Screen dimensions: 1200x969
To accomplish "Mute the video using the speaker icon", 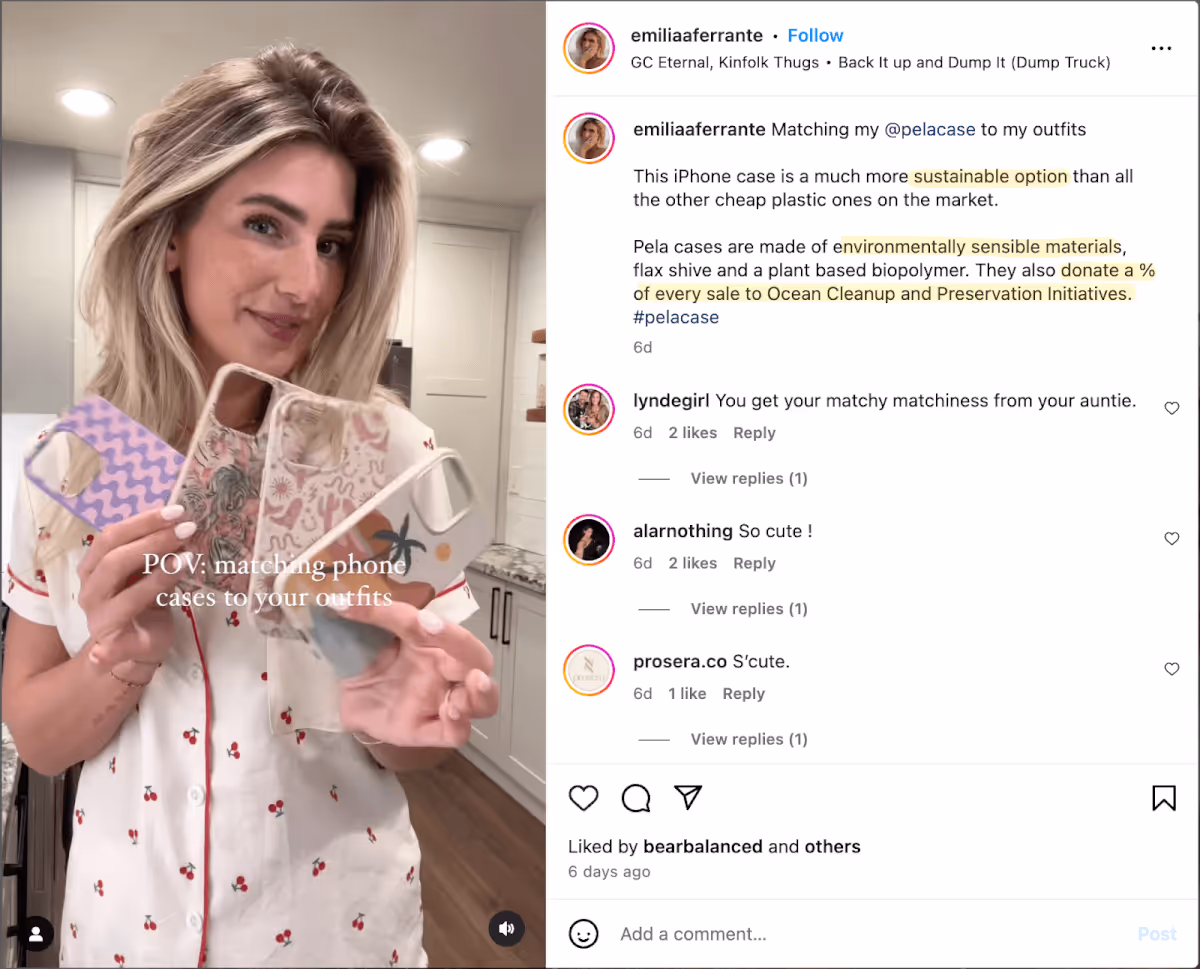I will [506, 929].
